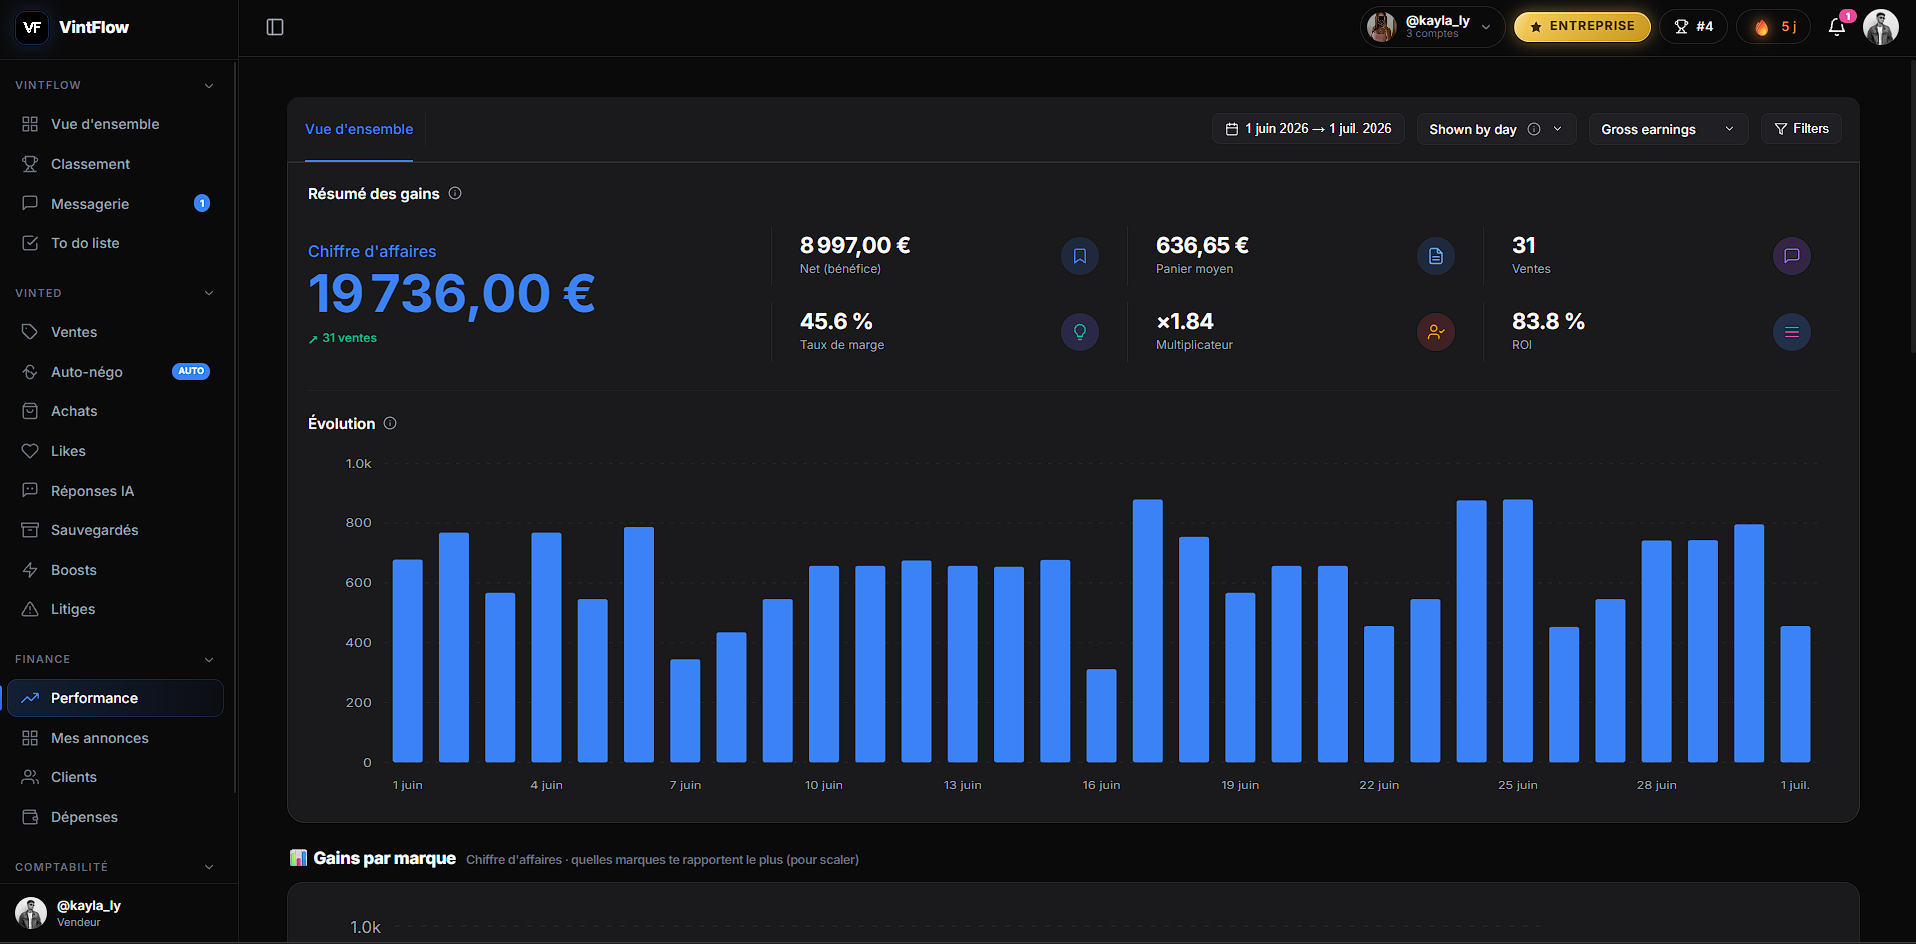Open the Shown by day dropdown
This screenshot has height=944, width=1916.
[x=1496, y=129]
